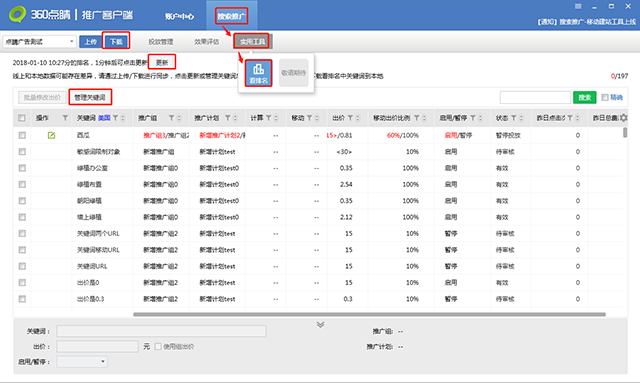The image size is (640, 383).
Task: Click the 更新 refresh button
Action: 162,62
